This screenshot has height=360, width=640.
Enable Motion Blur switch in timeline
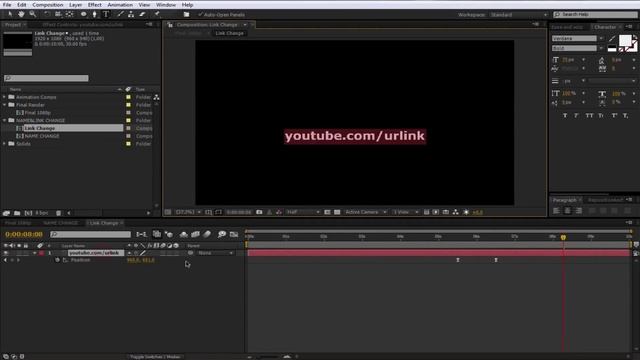(207, 234)
